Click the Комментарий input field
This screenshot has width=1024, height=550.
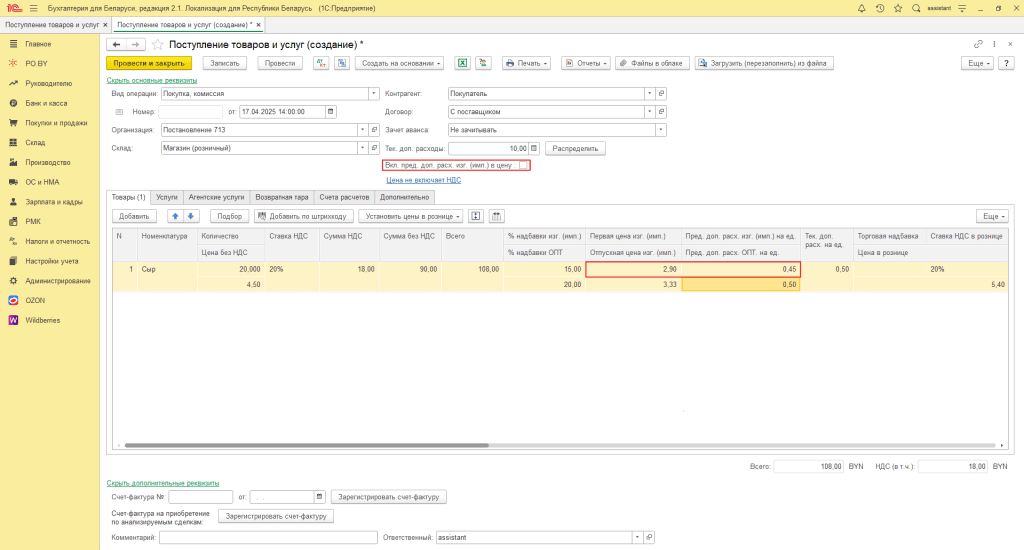(x=268, y=538)
